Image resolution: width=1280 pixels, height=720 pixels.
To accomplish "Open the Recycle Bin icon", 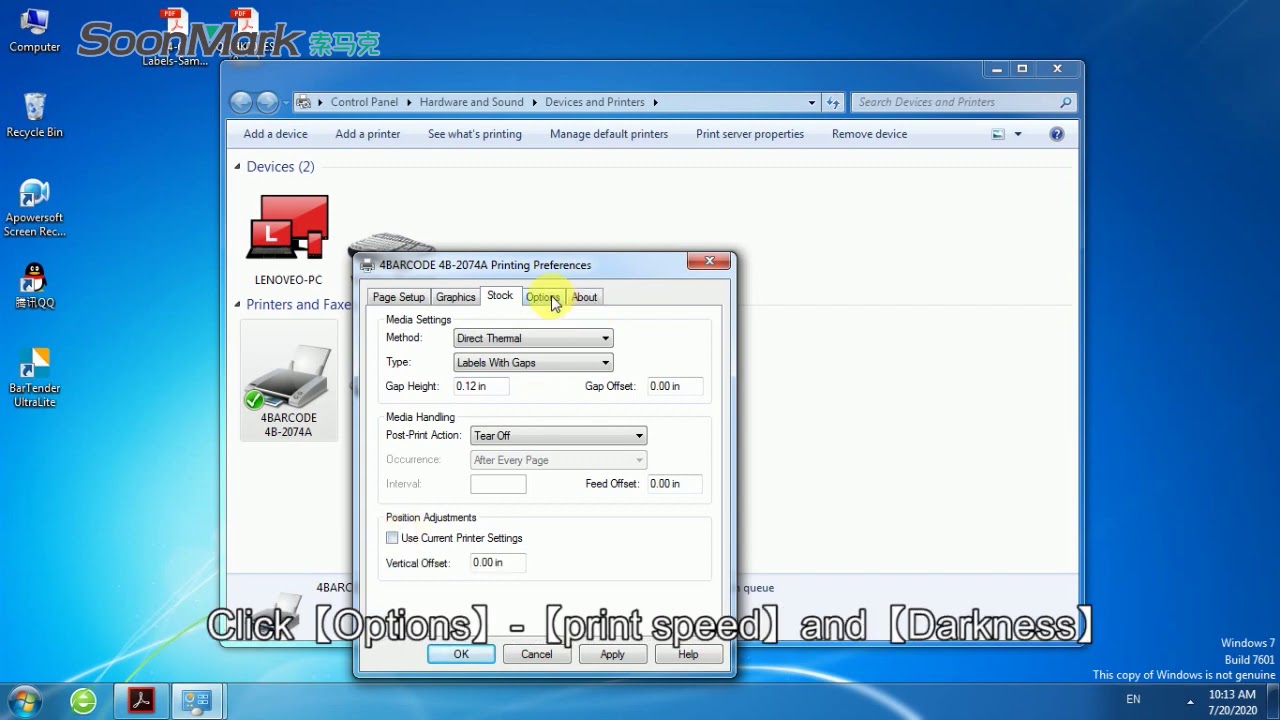I will 34,115.
